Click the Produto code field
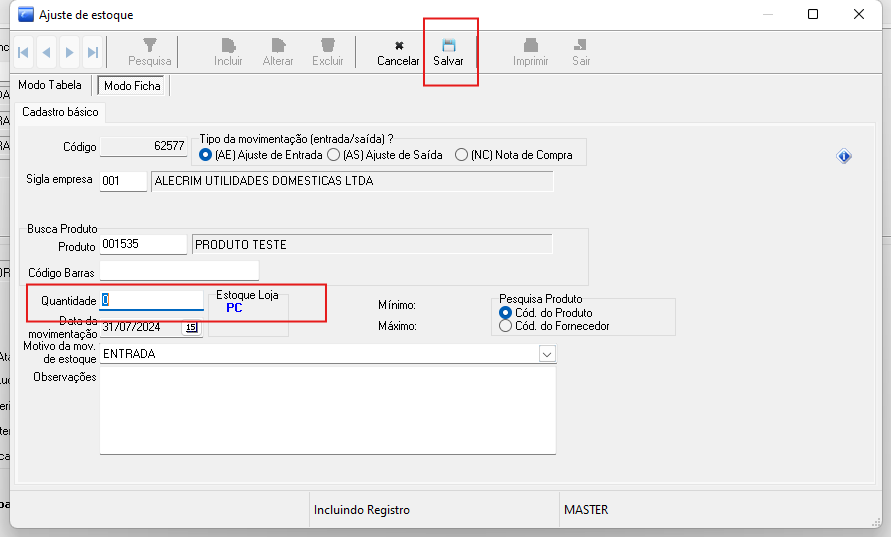This screenshot has width=891, height=537. [x=143, y=244]
